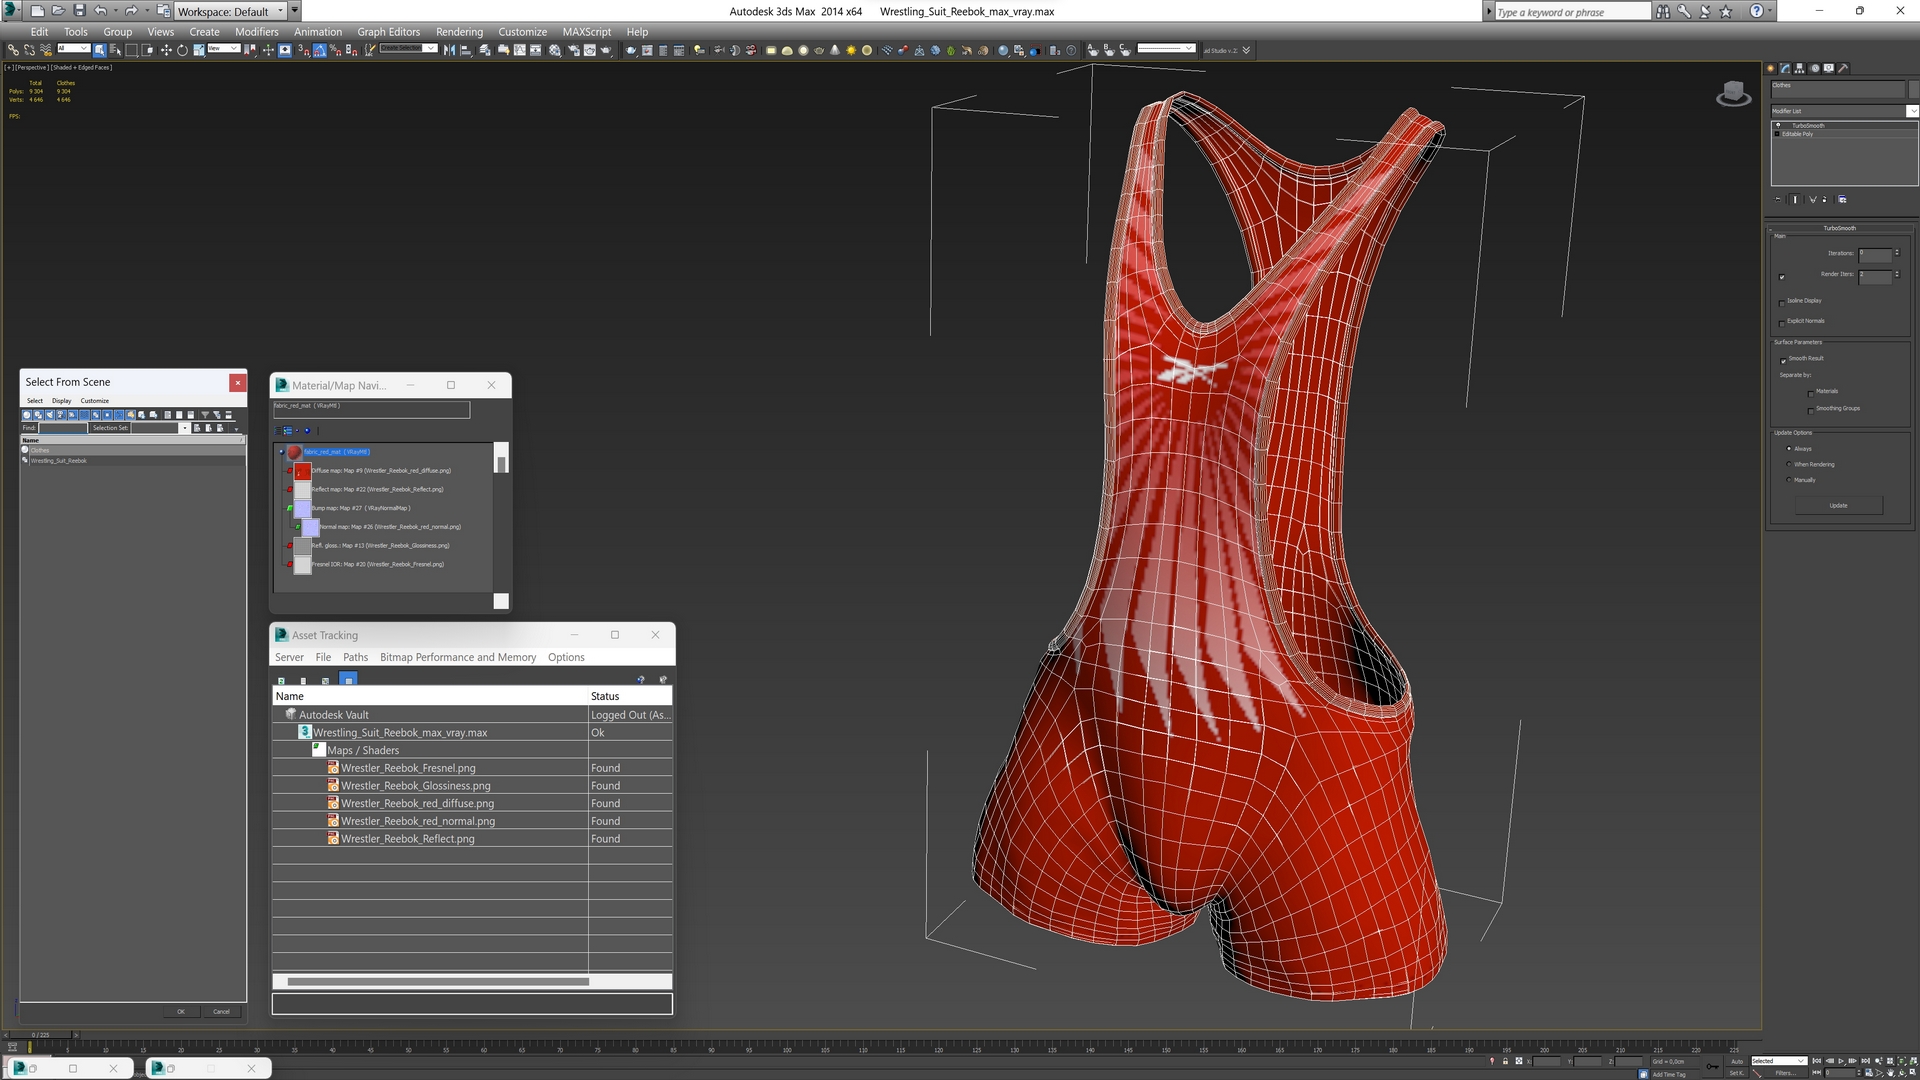This screenshot has width=1920, height=1080.
Task: Uncheck the Smooth Result checkbox
Action: pos(1783,361)
